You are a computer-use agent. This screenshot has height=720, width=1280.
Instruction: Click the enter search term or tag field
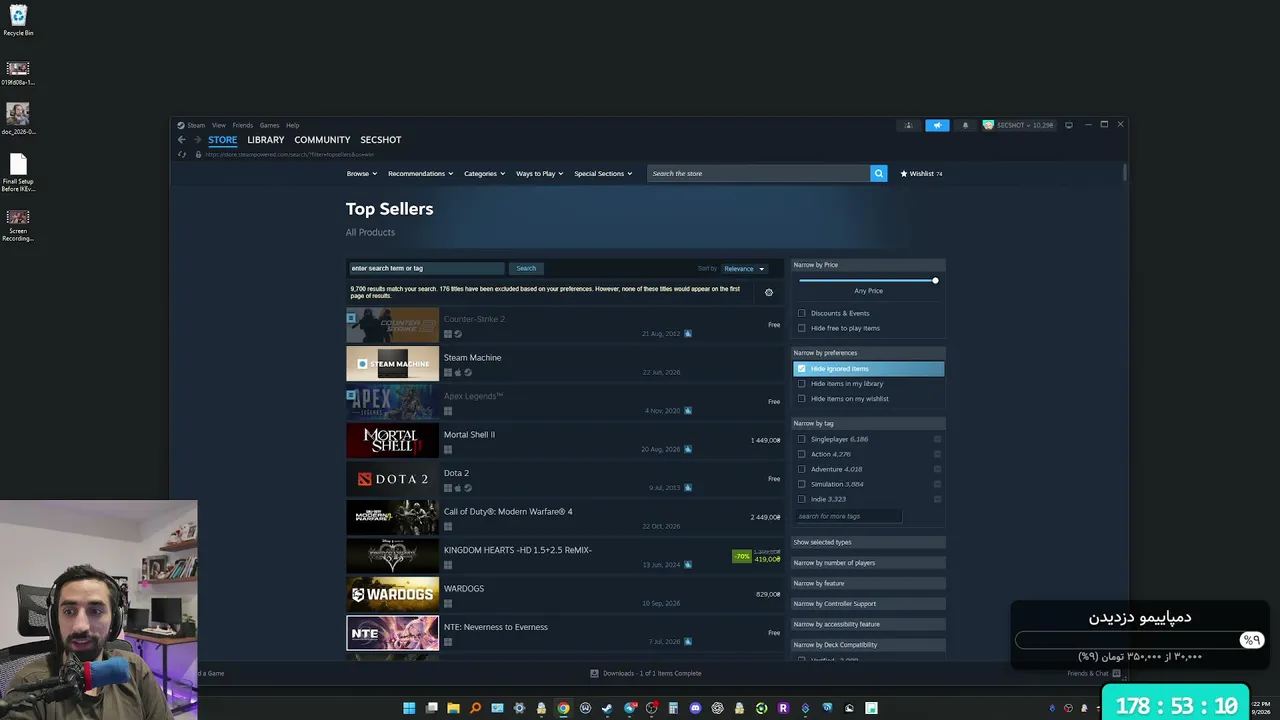pos(427,268)
